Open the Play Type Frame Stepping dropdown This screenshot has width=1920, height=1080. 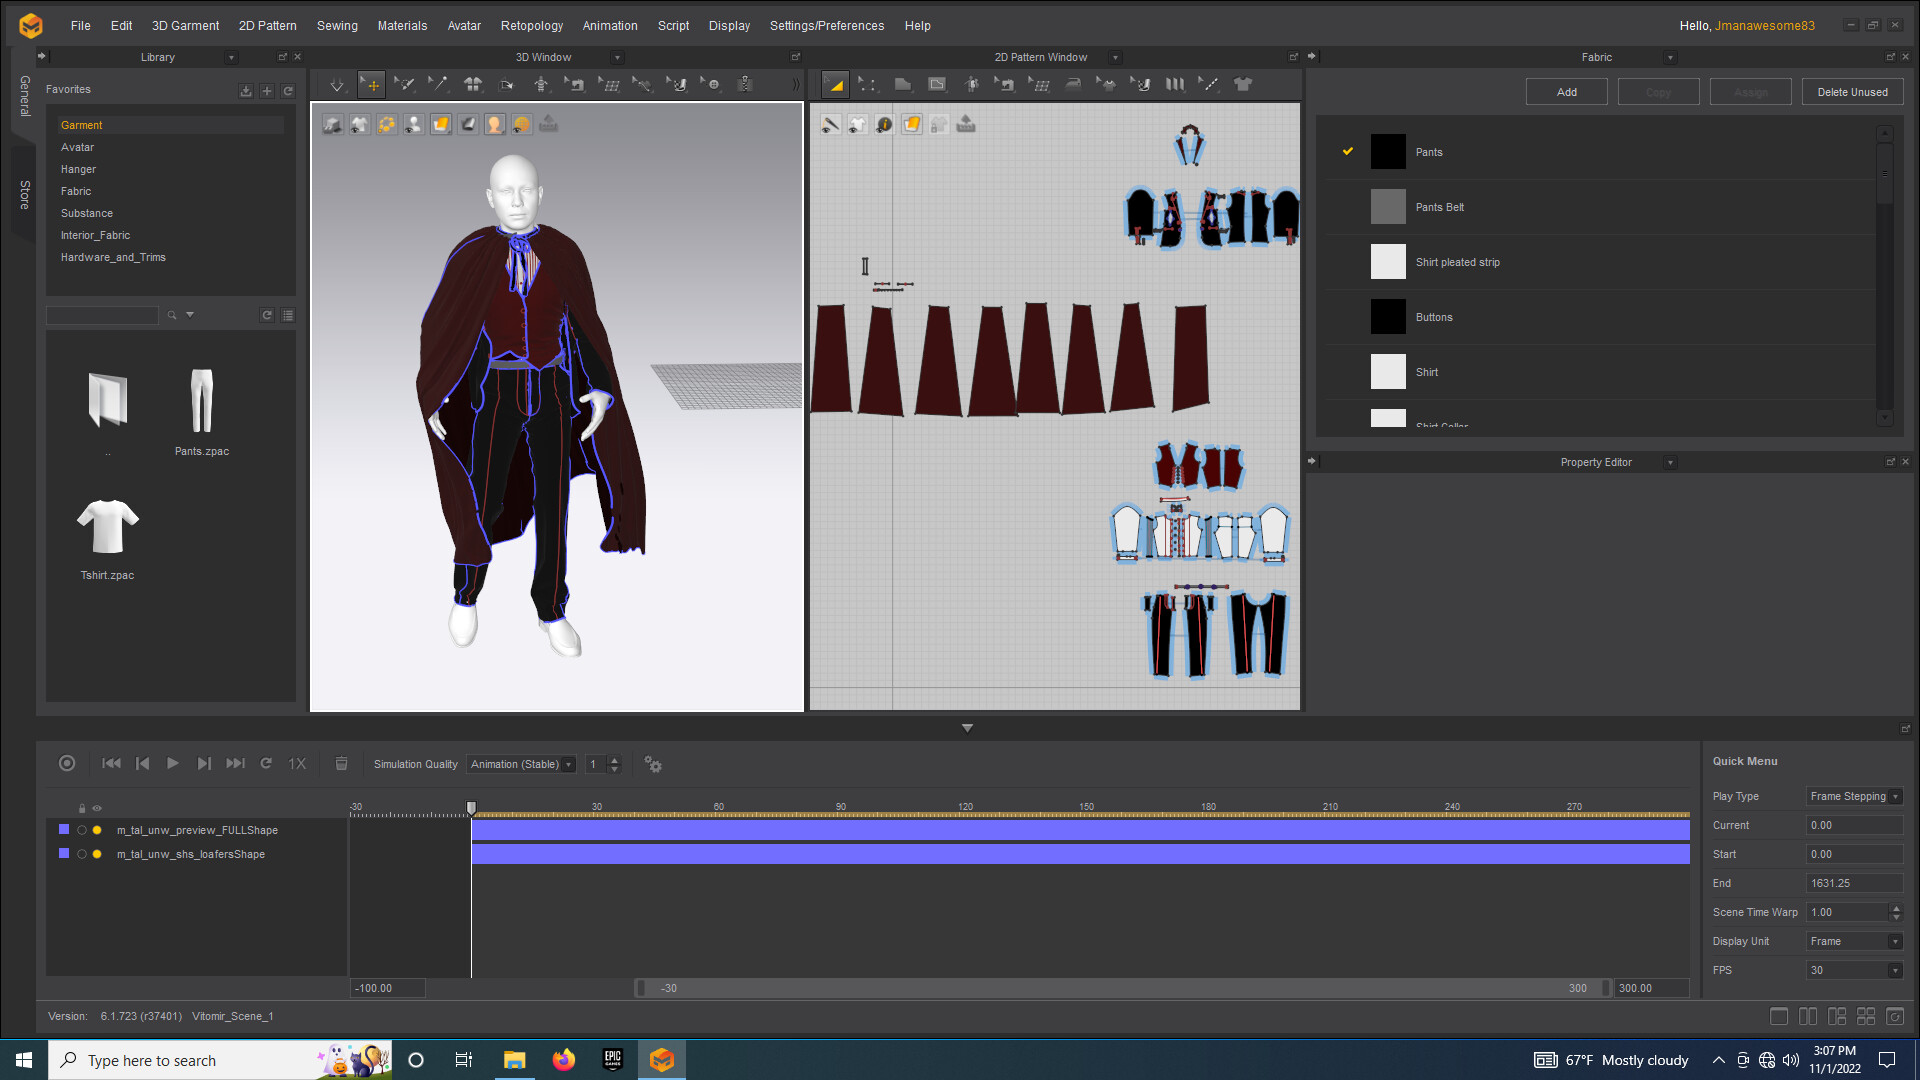[1854, 797]
